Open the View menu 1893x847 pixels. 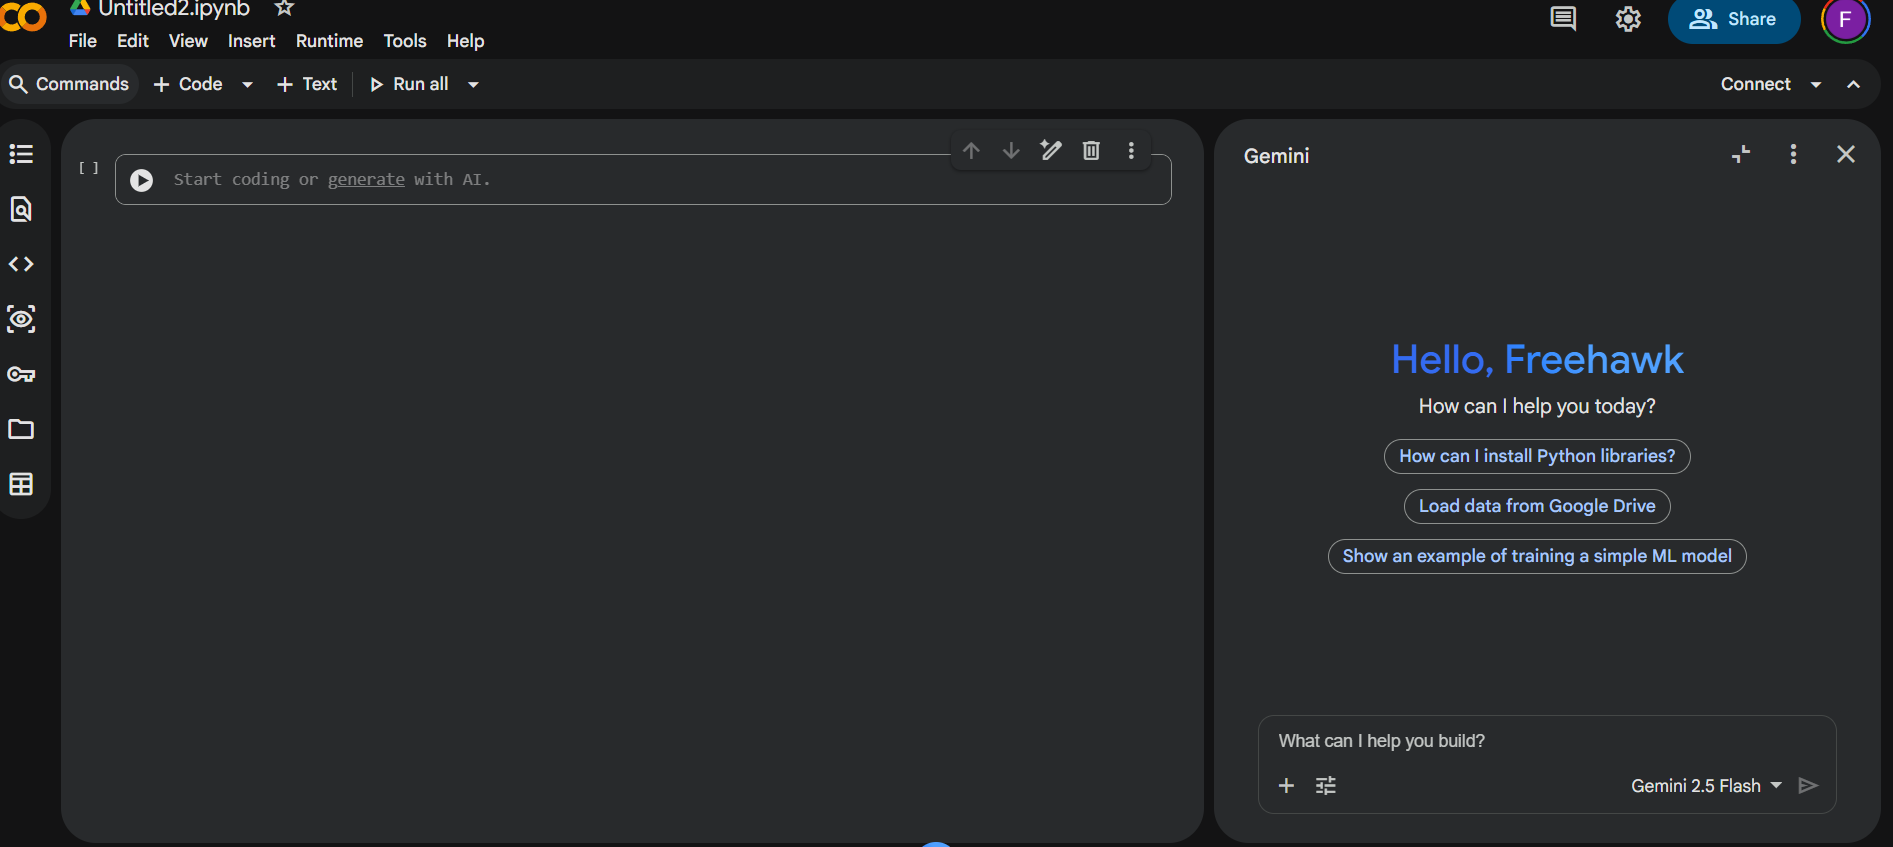(x=188, y=41)
